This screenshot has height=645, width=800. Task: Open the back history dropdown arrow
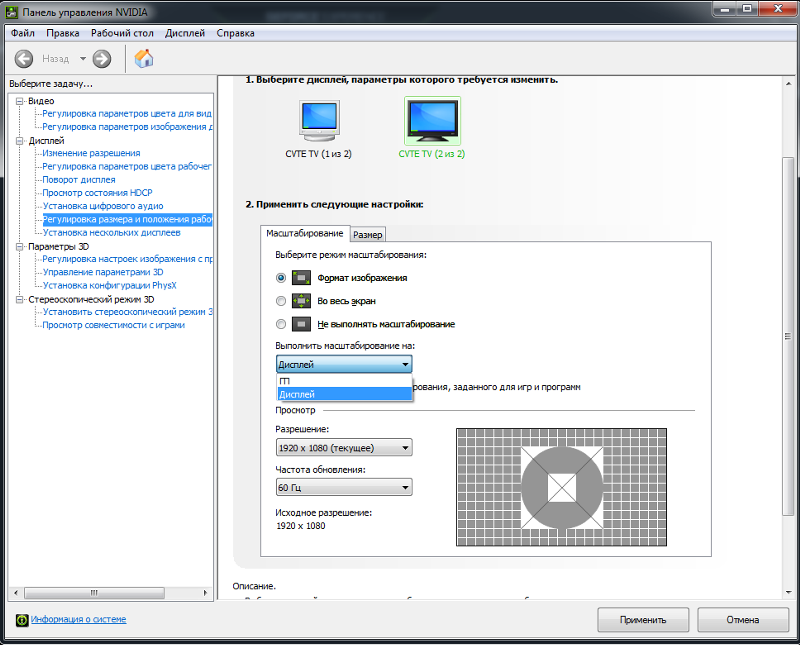(x=83, y=59)
